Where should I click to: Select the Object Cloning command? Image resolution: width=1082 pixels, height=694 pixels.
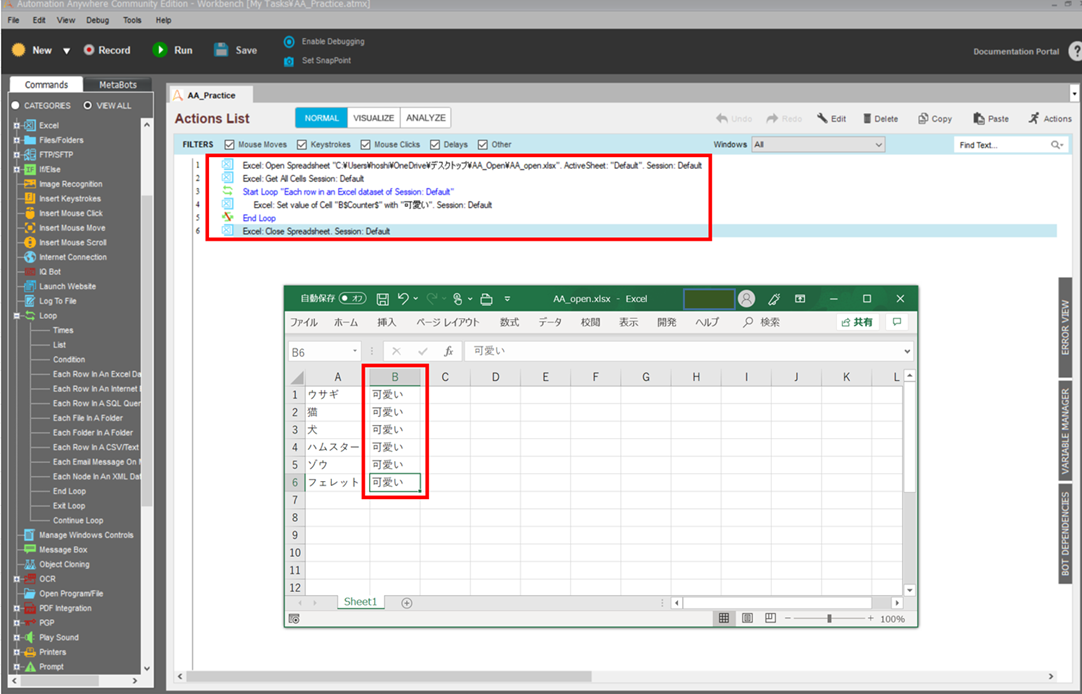pyautogui.click(x=64, y=564)
